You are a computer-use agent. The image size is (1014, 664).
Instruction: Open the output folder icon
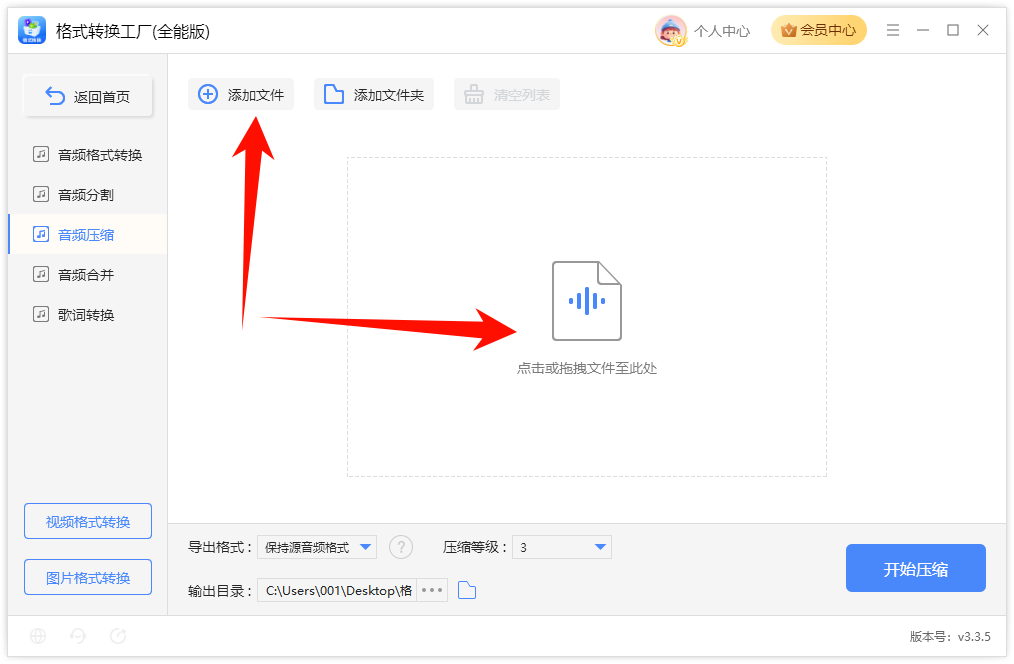467,590
